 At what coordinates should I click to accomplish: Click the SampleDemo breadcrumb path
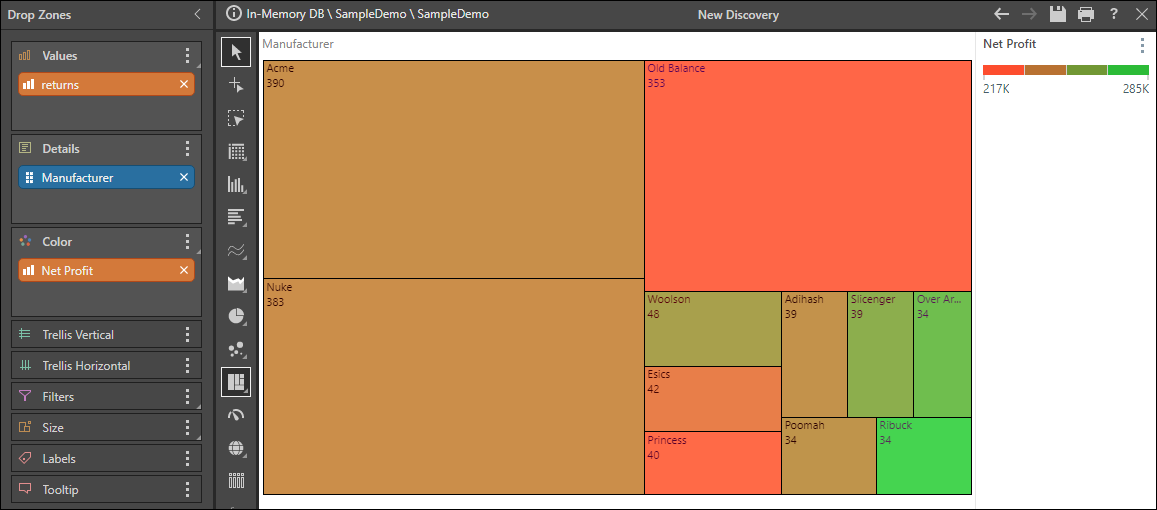pos(368,14)
